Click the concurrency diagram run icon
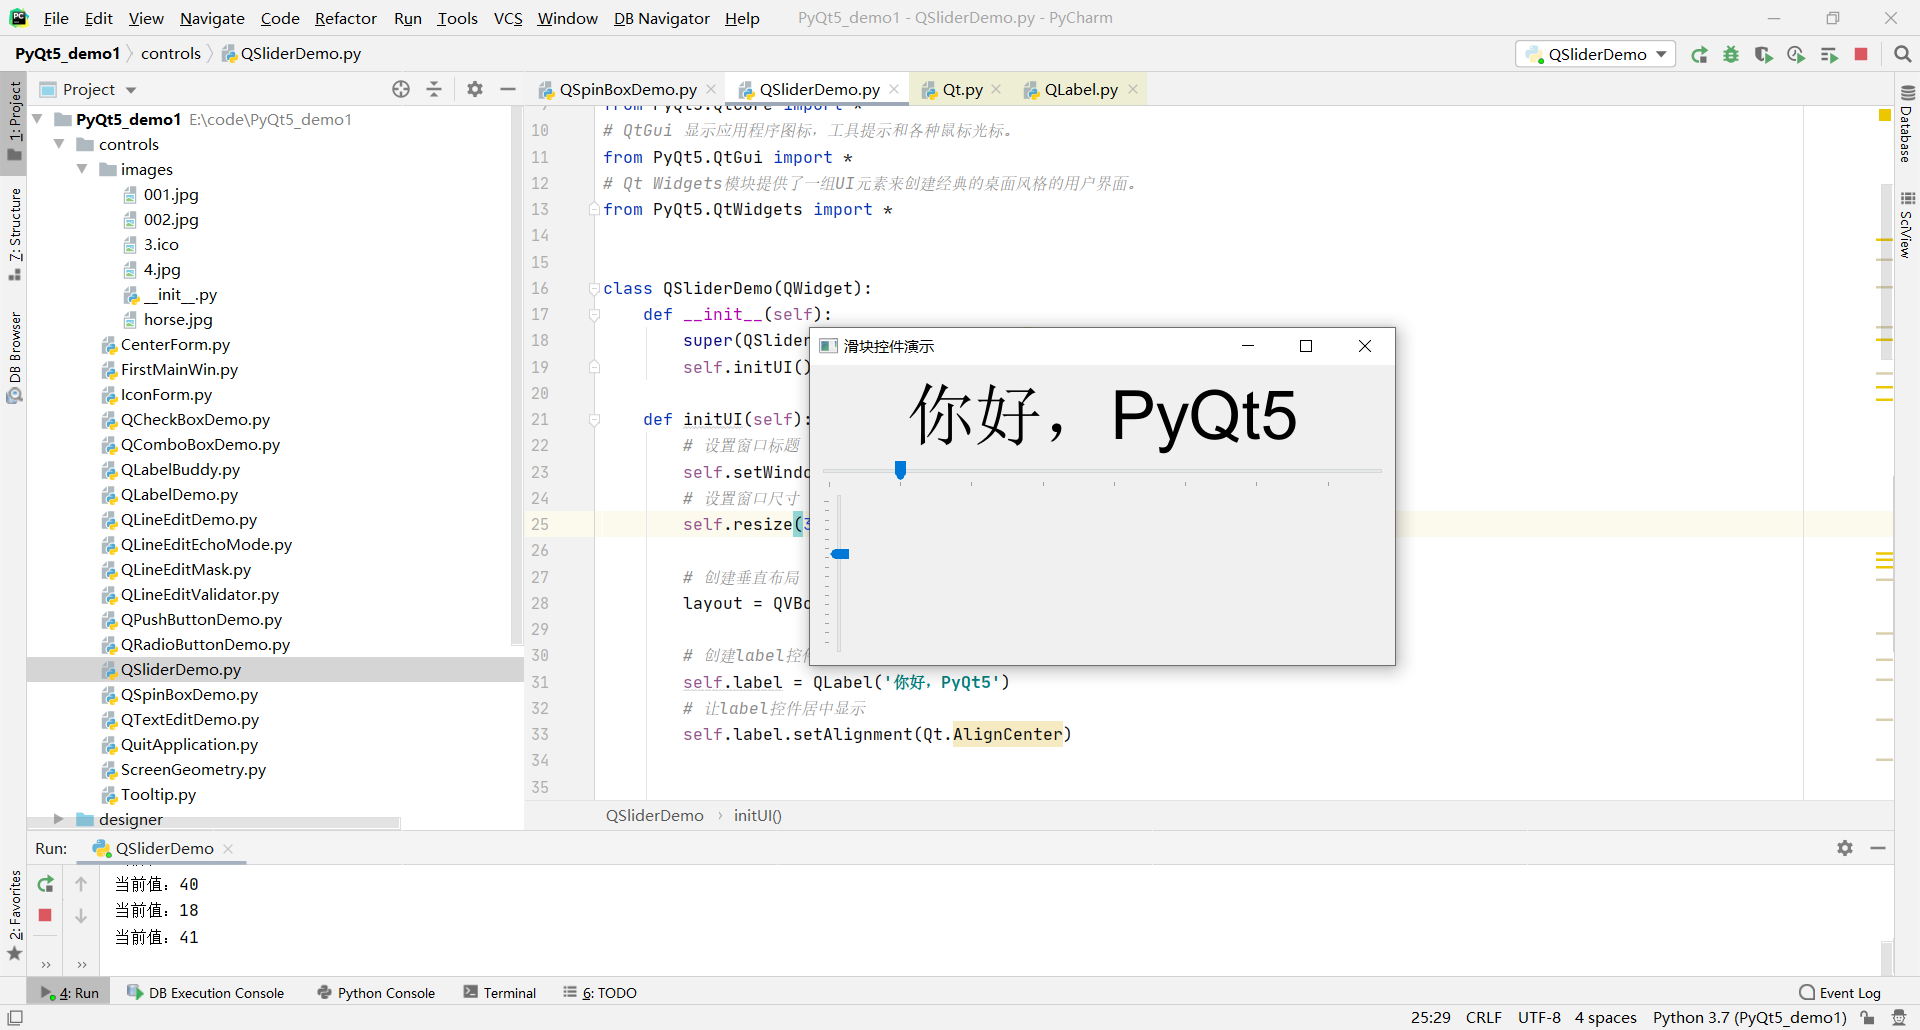Screen dimensions: 1920x1030 [x=1829, y=55]
